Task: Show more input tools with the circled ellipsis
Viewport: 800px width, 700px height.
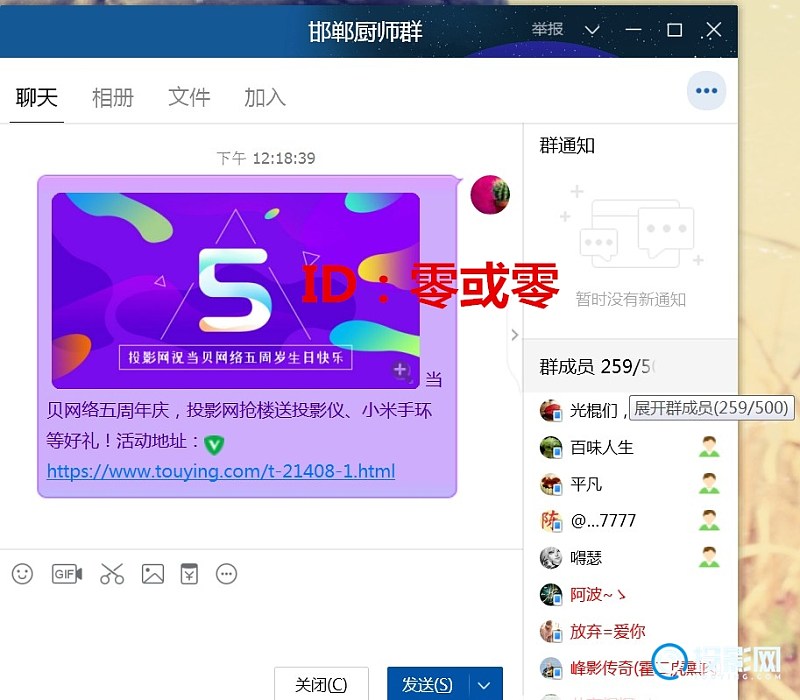Action: tap(227, 574)
